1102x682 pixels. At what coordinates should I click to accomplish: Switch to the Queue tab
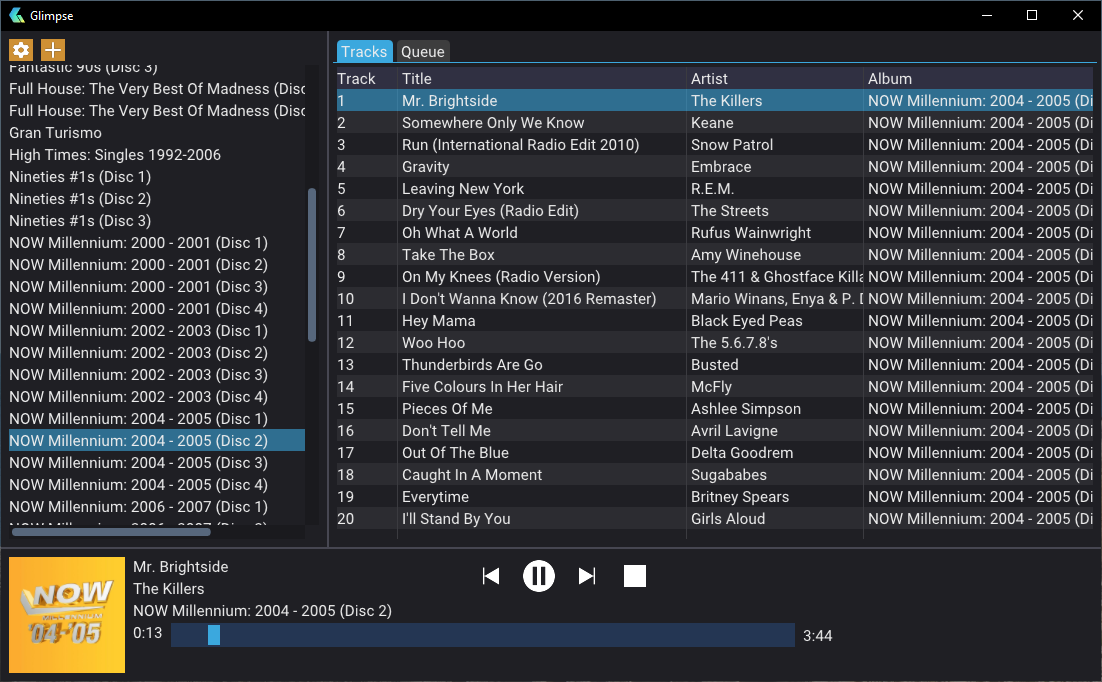pos(422,51)
